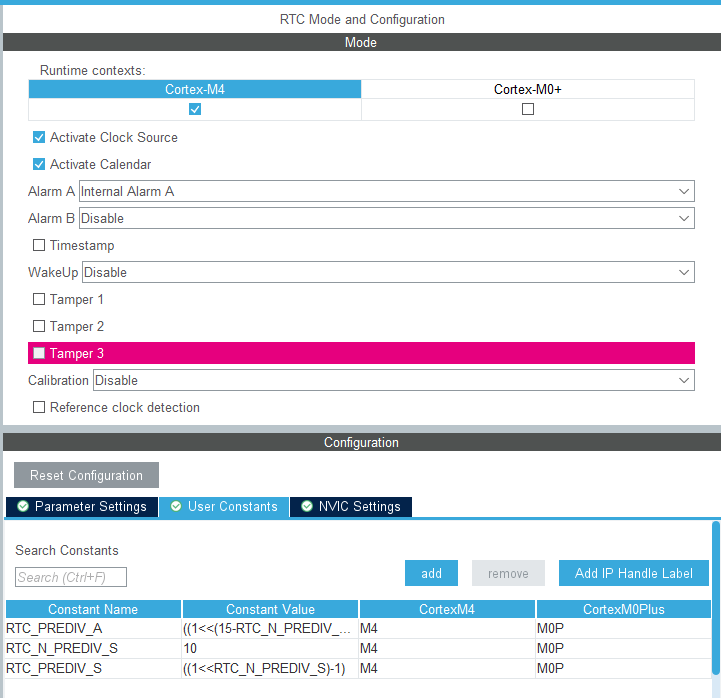Click the CortexM4 column header
721x698 pixels.
point(447,609)
